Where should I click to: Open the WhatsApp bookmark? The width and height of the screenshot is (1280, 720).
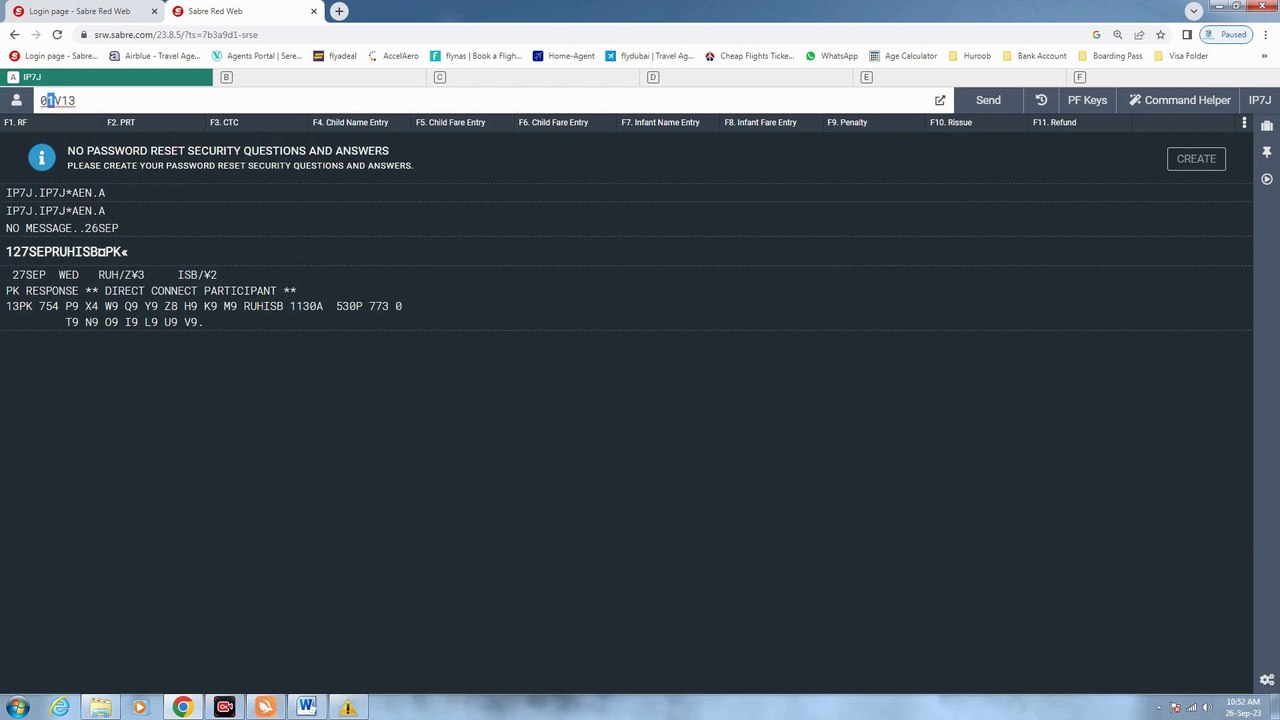(832, 56)
